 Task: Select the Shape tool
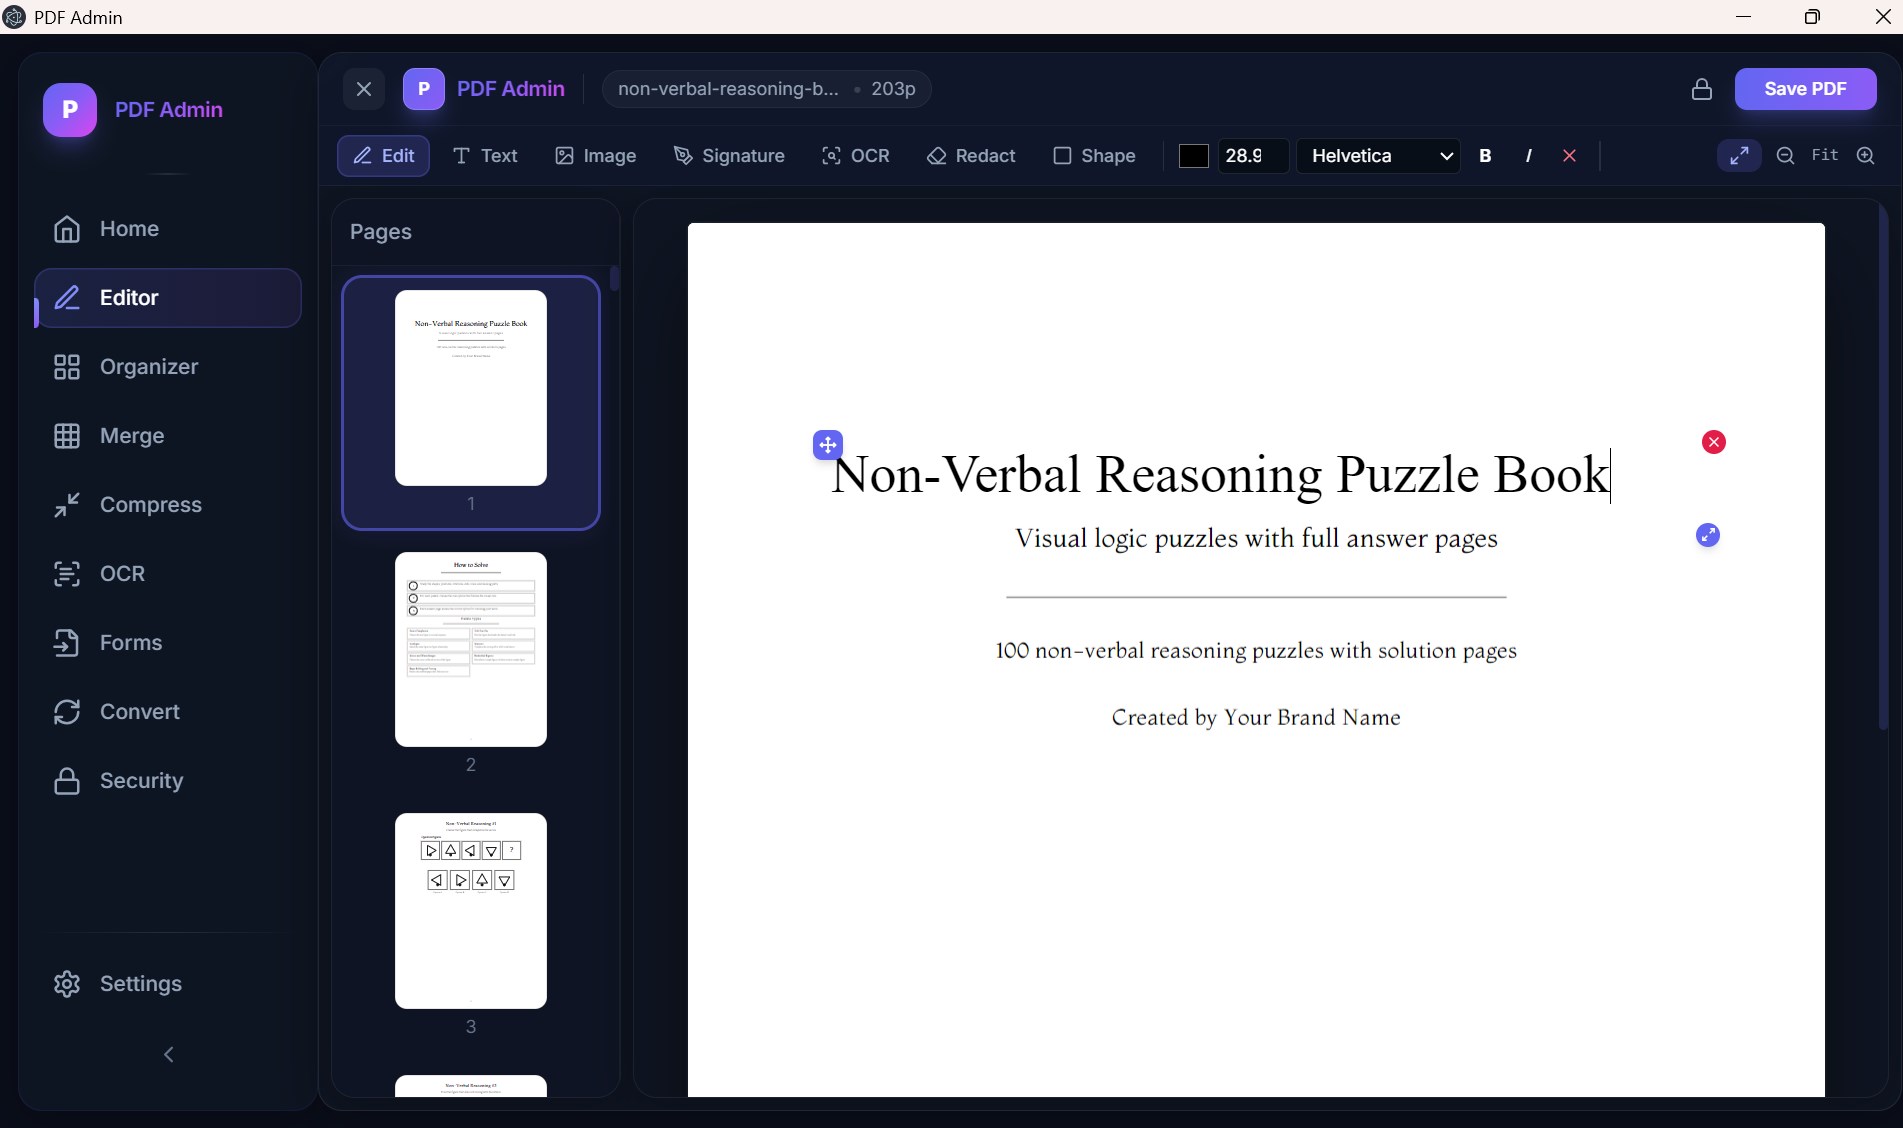(x=1095, y=156)
